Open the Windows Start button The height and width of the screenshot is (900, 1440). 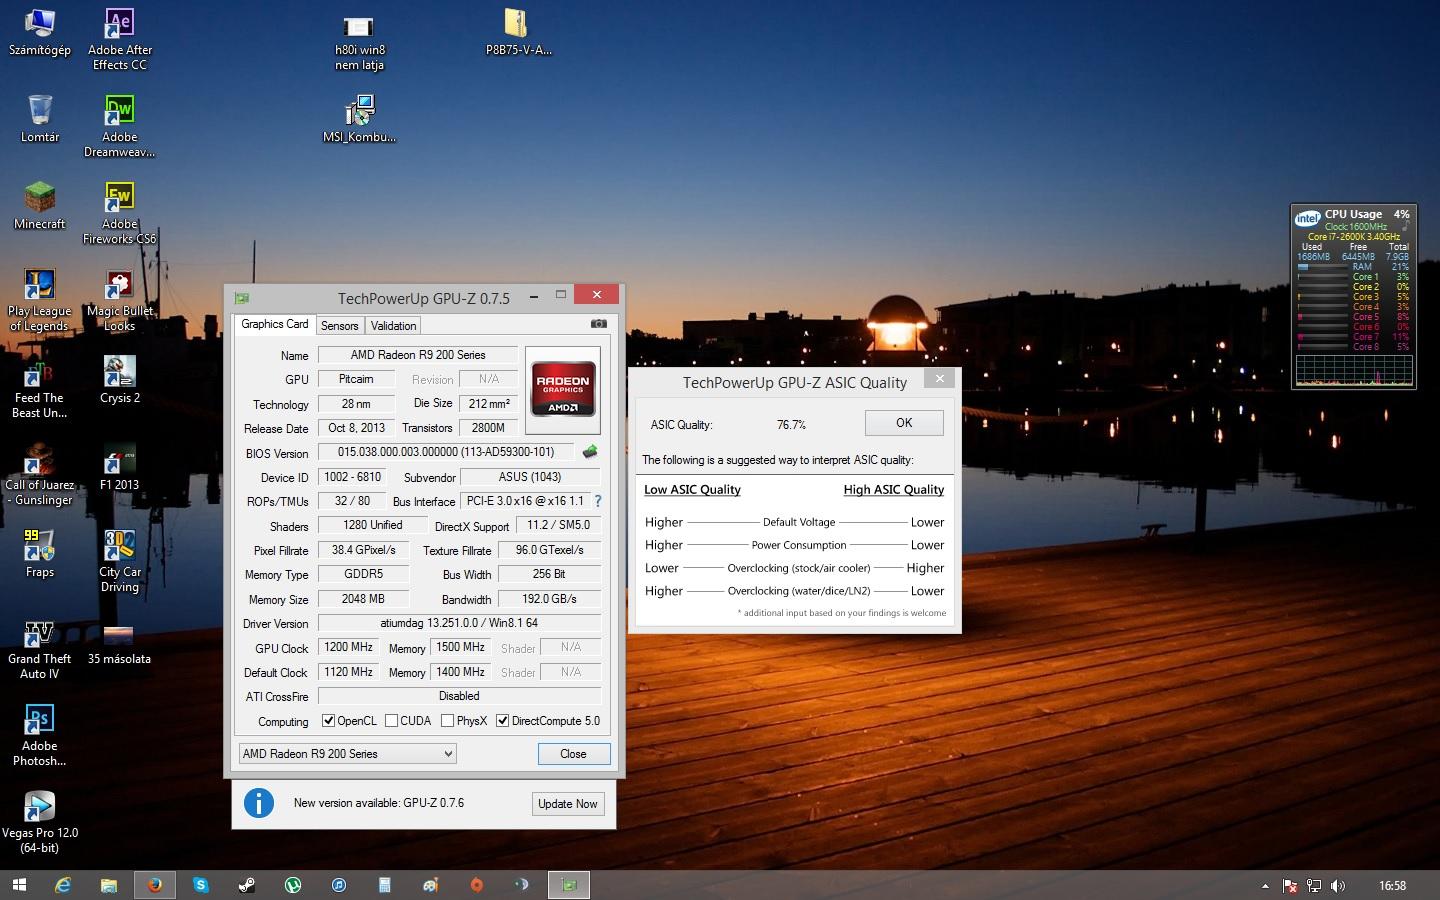coord(18,885)
